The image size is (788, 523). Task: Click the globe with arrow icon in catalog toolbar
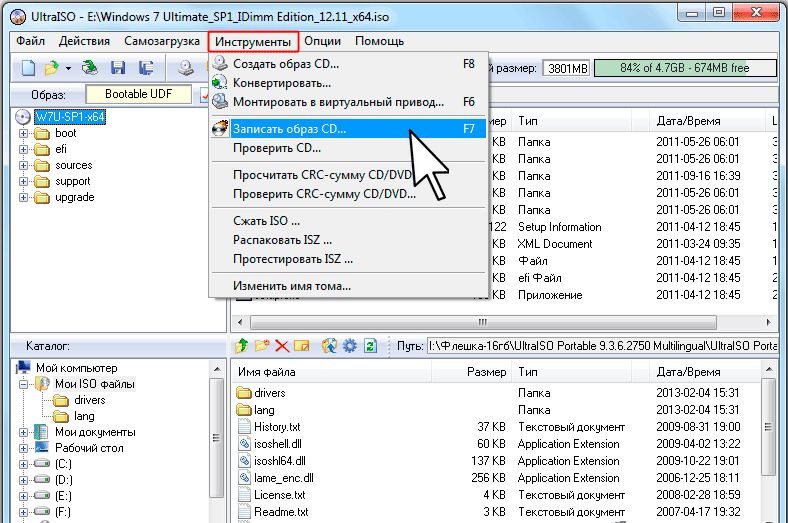[329, 346]
